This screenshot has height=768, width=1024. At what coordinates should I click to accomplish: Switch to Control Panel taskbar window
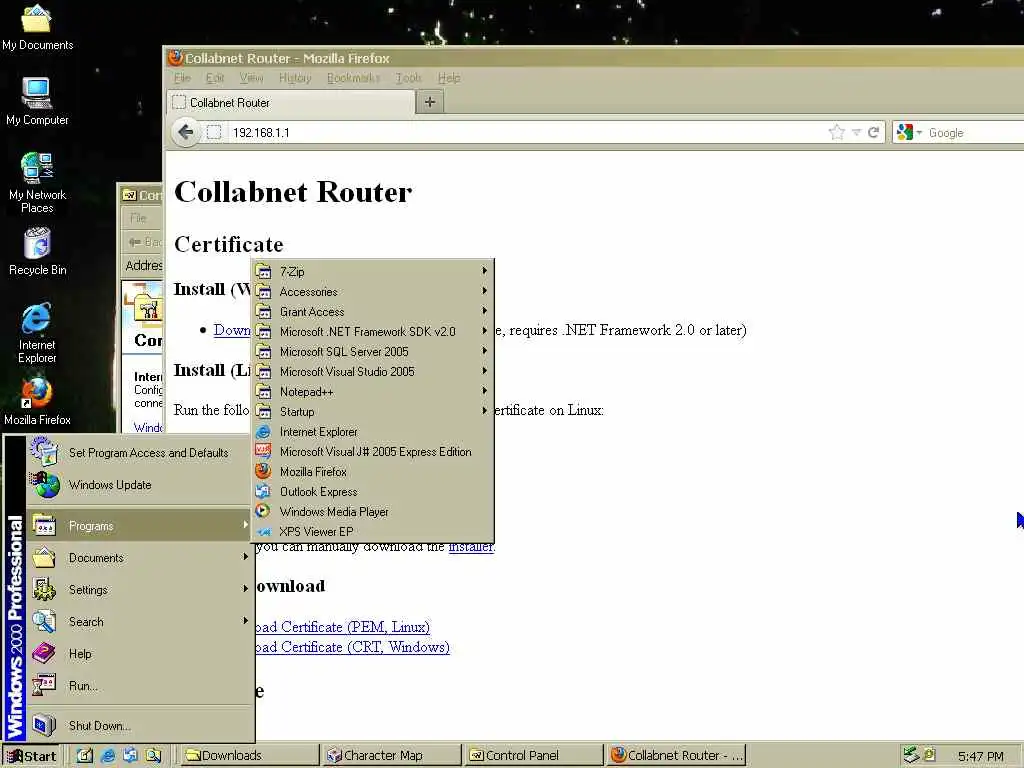[x=534, y=756]
